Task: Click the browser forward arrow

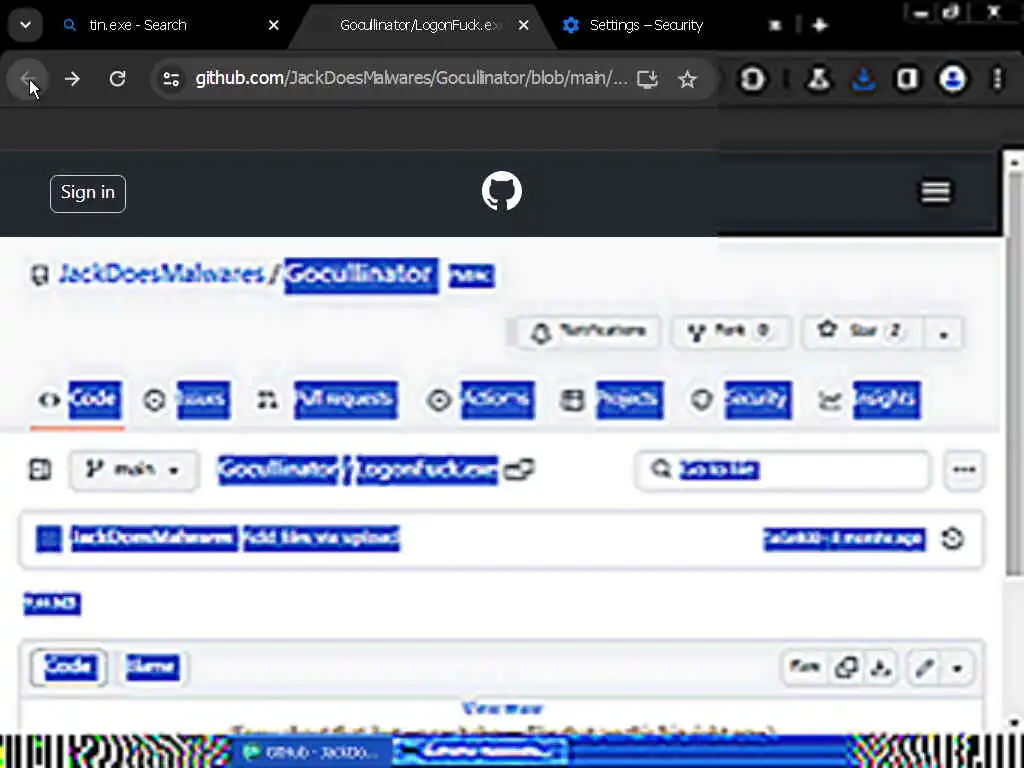Action: [x=72, y=79]
